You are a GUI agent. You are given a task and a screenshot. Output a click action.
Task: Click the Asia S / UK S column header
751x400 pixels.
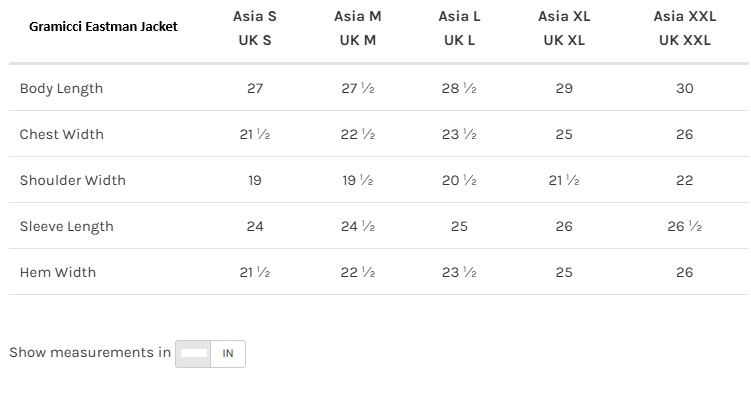point(255,29)
